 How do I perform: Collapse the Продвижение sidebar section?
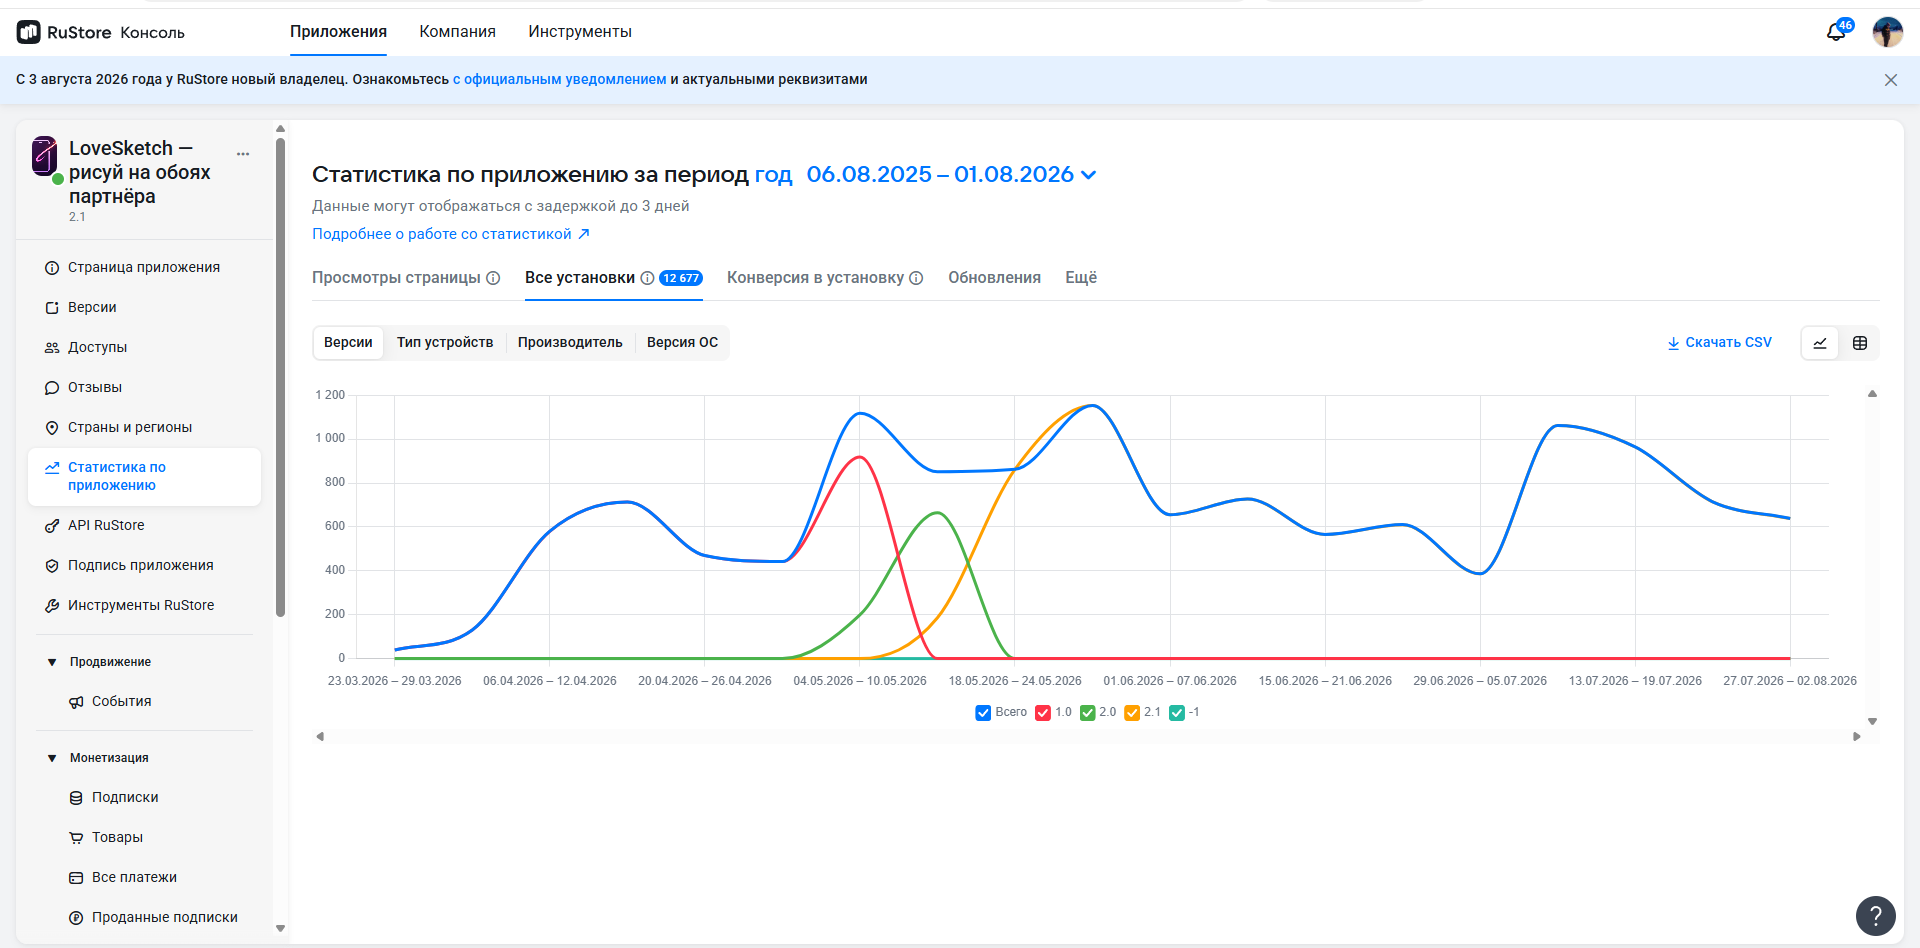[x=52, y=662]
